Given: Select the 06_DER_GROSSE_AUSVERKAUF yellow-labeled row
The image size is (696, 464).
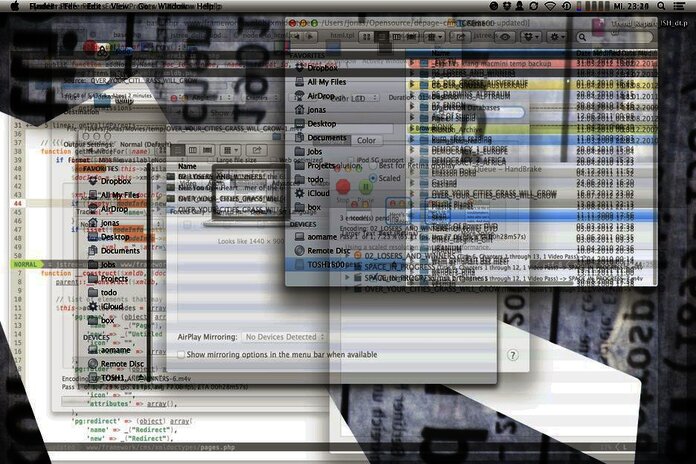Looking at the screenshot, I should point(532,84).
